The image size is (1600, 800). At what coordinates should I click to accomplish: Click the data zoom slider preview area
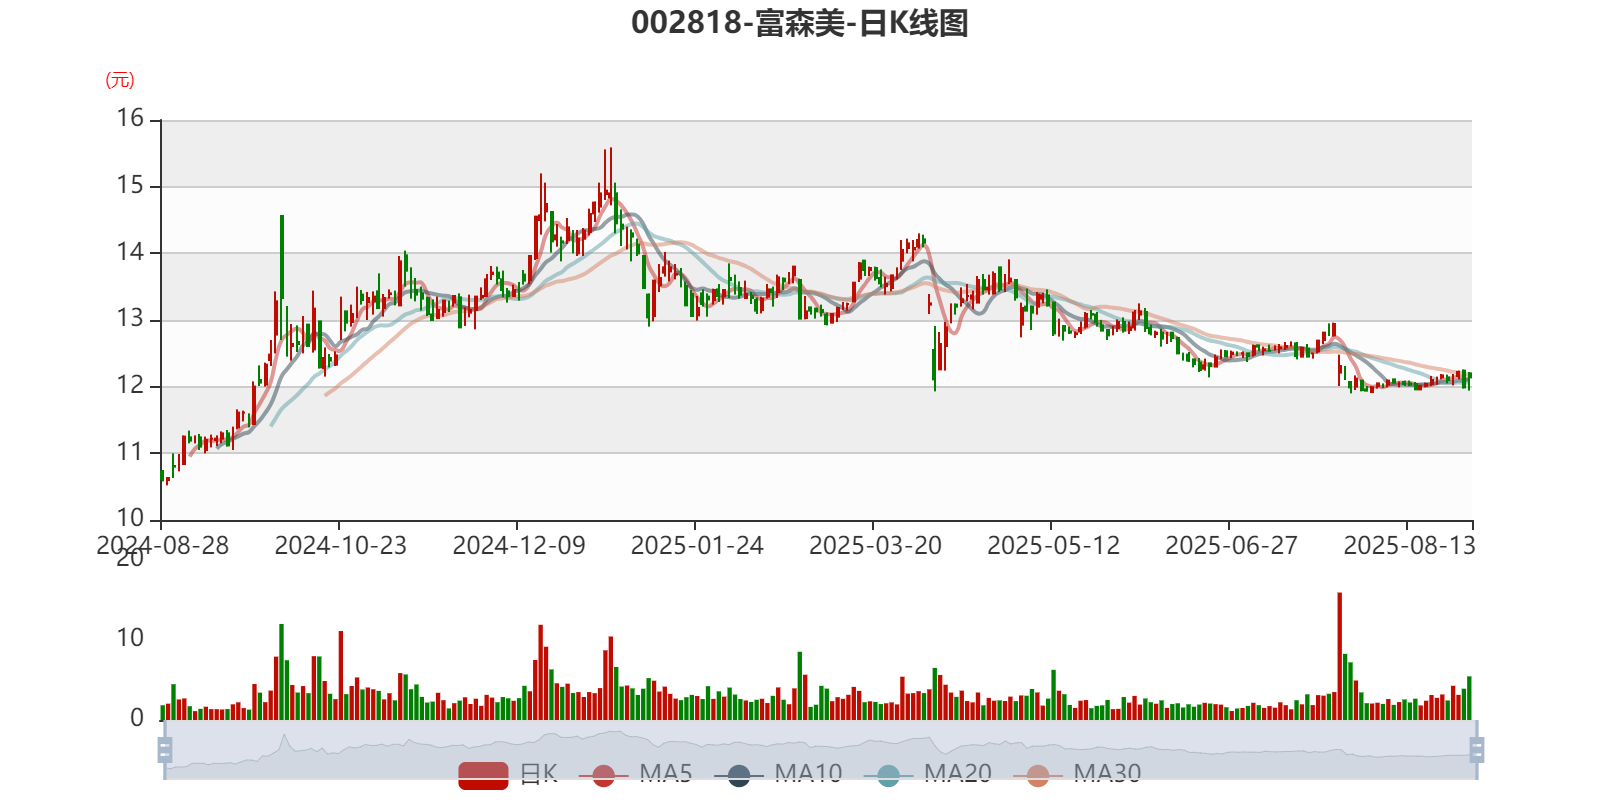click(820, 749)
